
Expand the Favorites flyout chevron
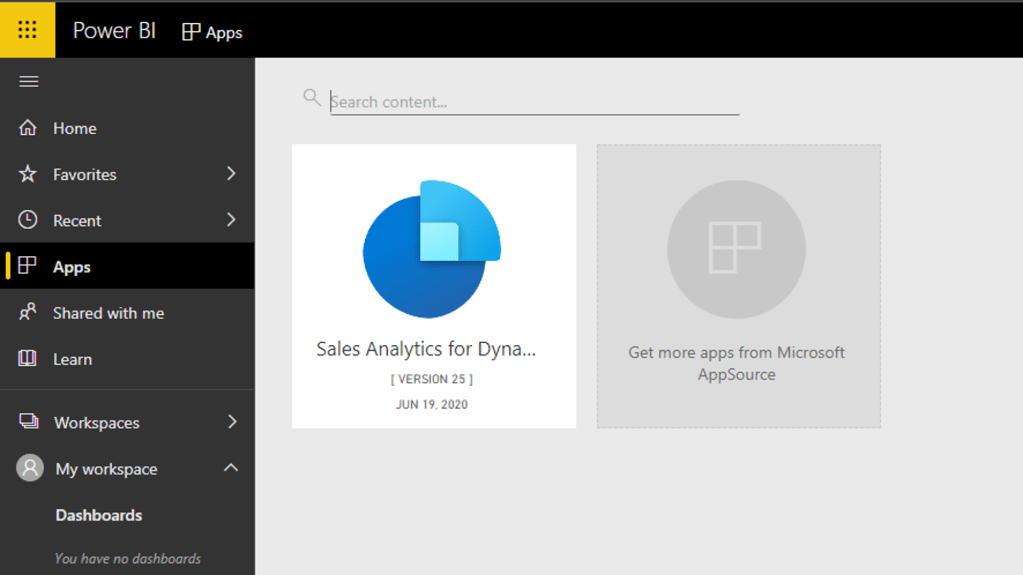point(231,174)
